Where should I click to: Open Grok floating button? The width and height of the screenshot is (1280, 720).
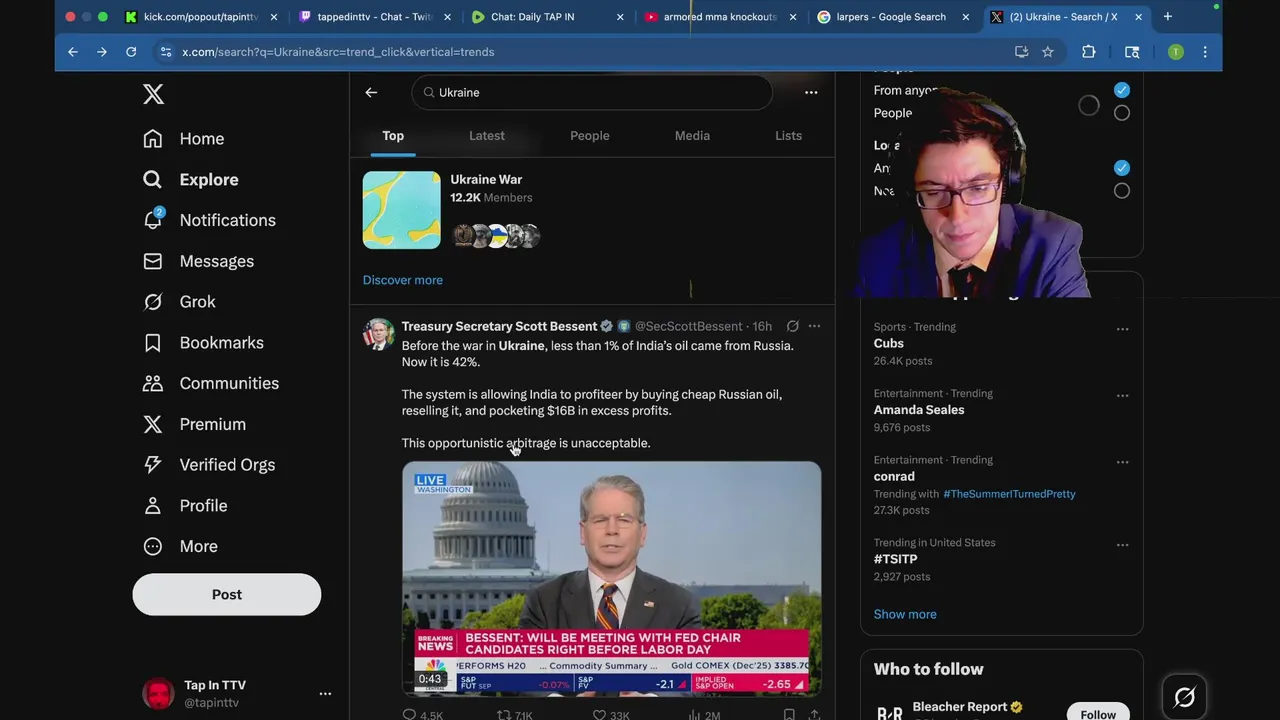click(x=1185, y=697)
